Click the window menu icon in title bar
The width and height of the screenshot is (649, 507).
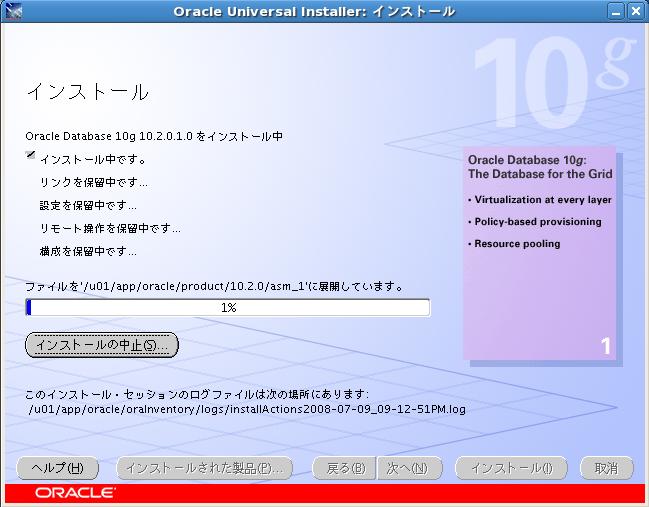pos(14,11)
